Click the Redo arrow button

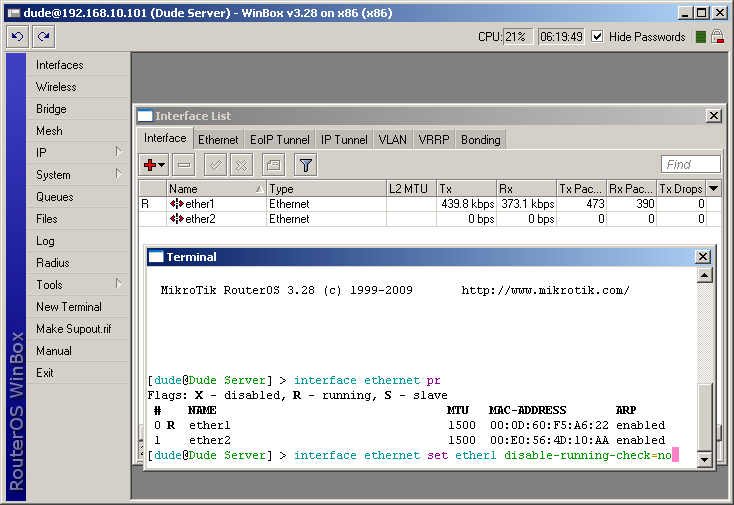pos(44,37)
